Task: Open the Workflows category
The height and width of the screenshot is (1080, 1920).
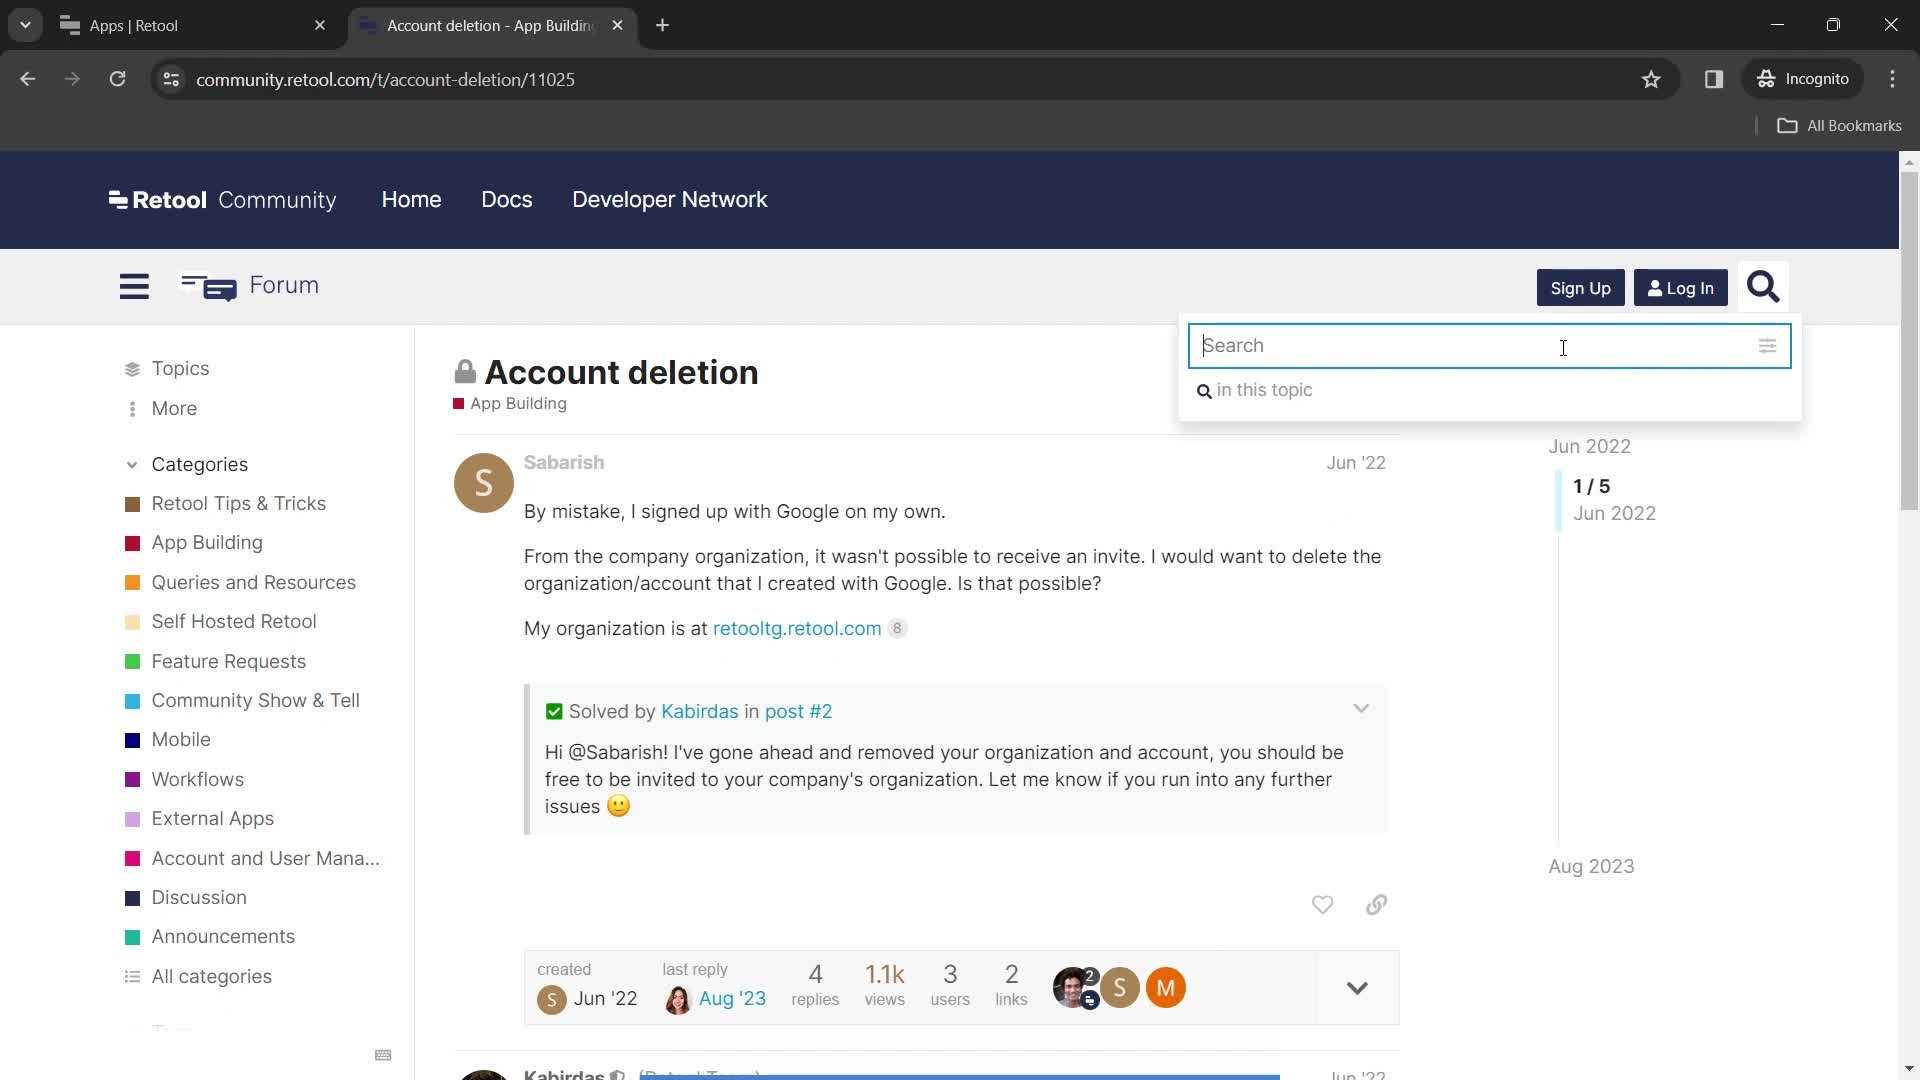Action: click(x=197, y=780)
